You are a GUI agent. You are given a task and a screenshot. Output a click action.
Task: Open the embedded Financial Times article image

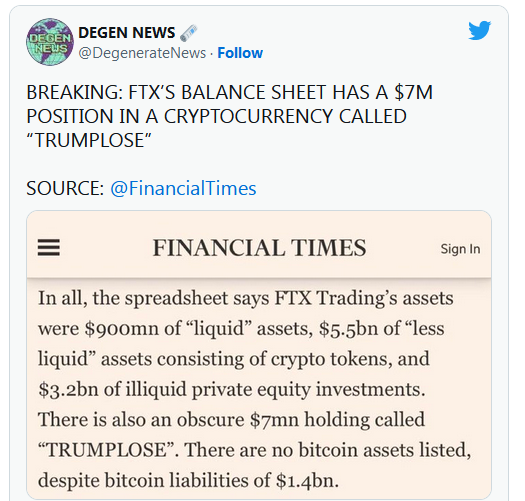259,355
